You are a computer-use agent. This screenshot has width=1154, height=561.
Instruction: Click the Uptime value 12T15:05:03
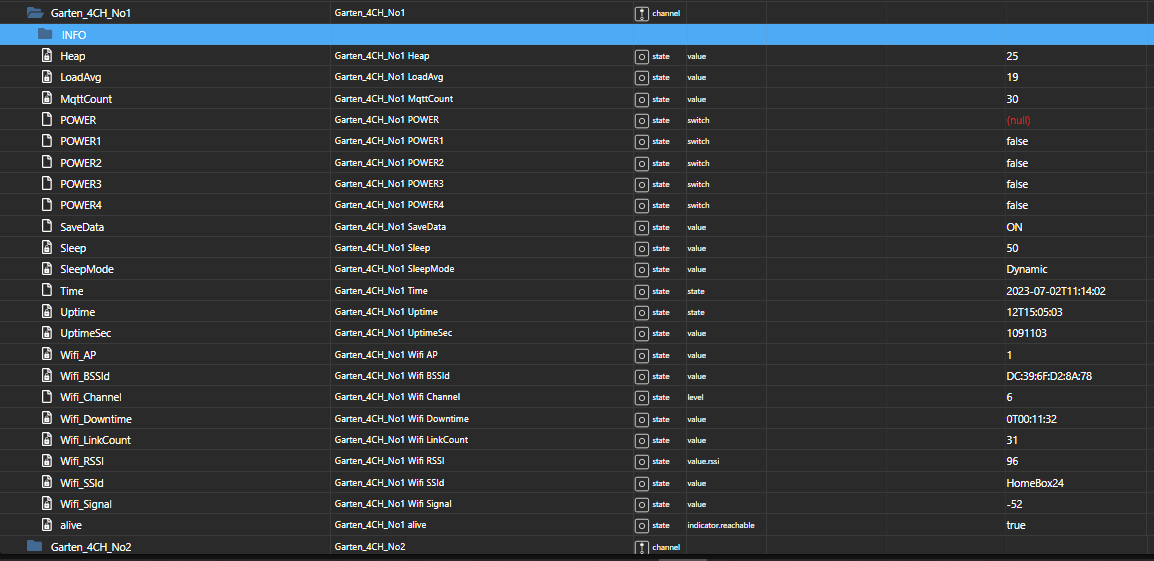(1036, 312)
